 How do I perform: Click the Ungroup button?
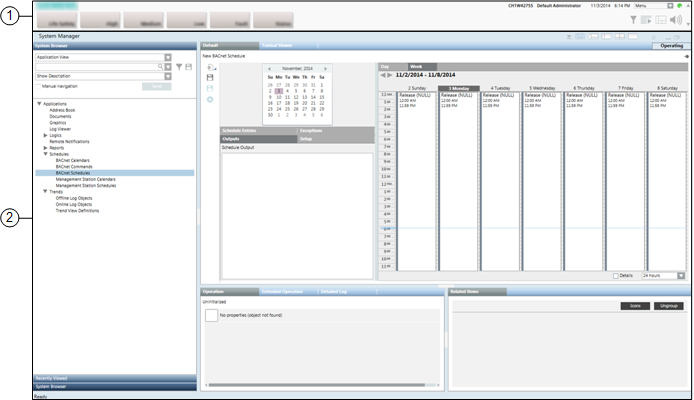(665, 305)
